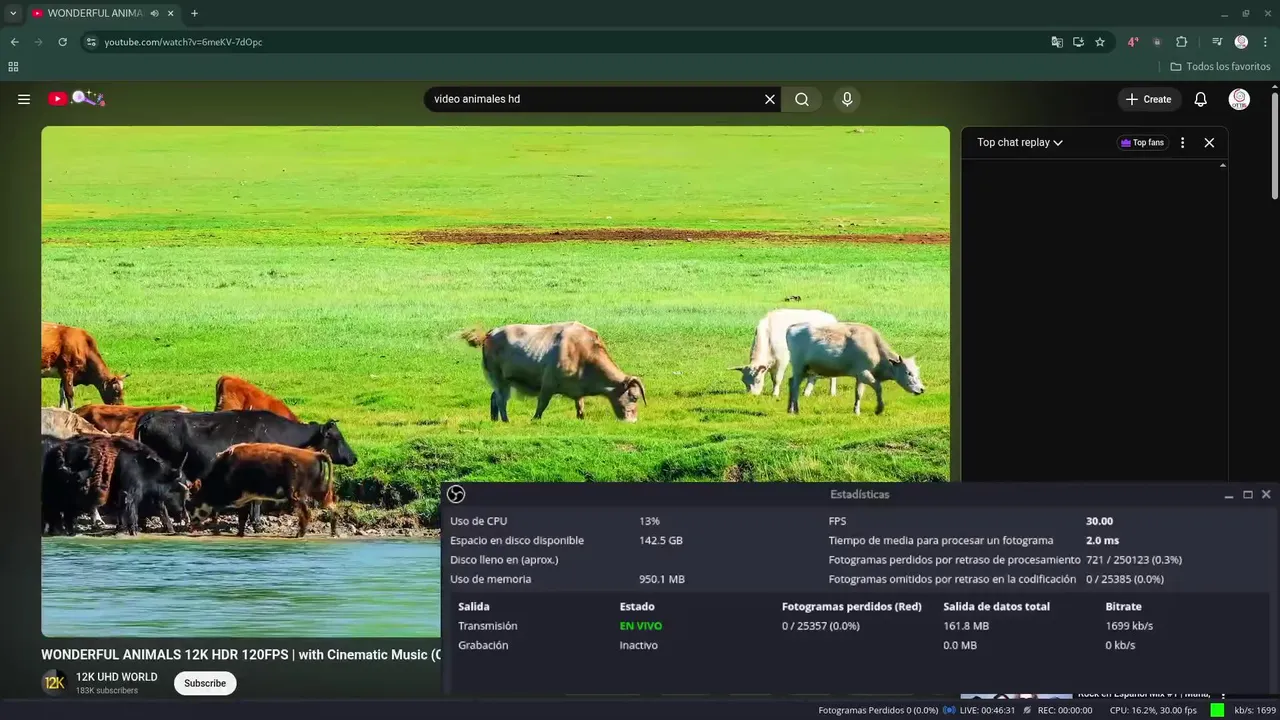1280x720 pixels.
Task: Click the Subscribe button
Action: pyautogui.click(x=205, y=683)
